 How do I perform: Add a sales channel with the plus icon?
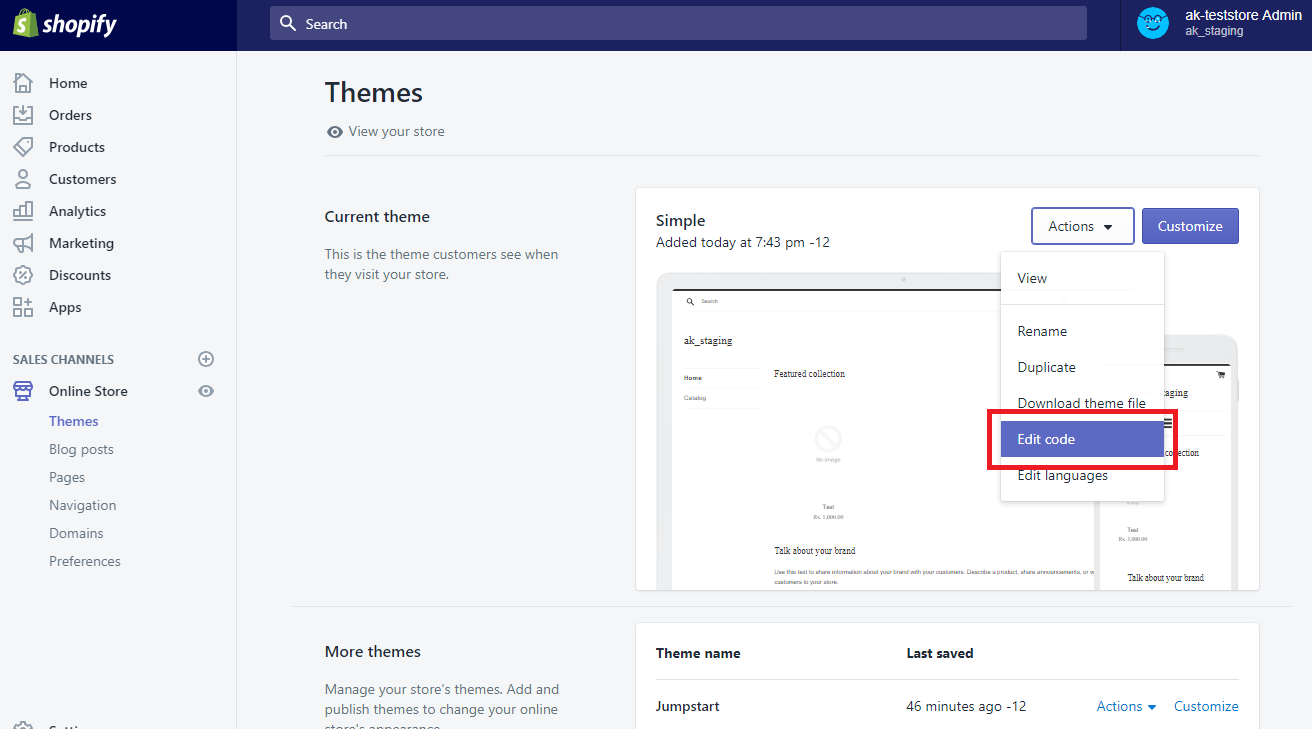[x=206, y=359]
